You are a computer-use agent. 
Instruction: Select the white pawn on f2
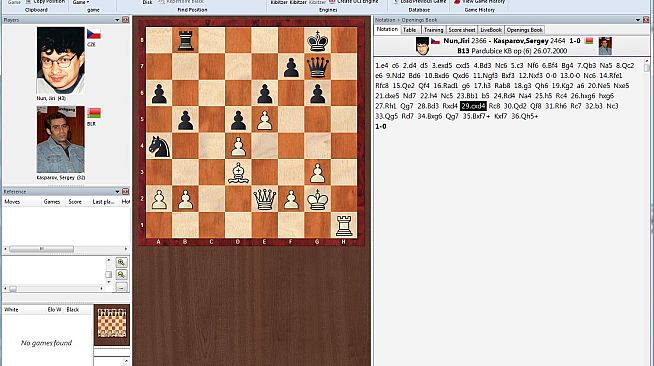(291, 199)
